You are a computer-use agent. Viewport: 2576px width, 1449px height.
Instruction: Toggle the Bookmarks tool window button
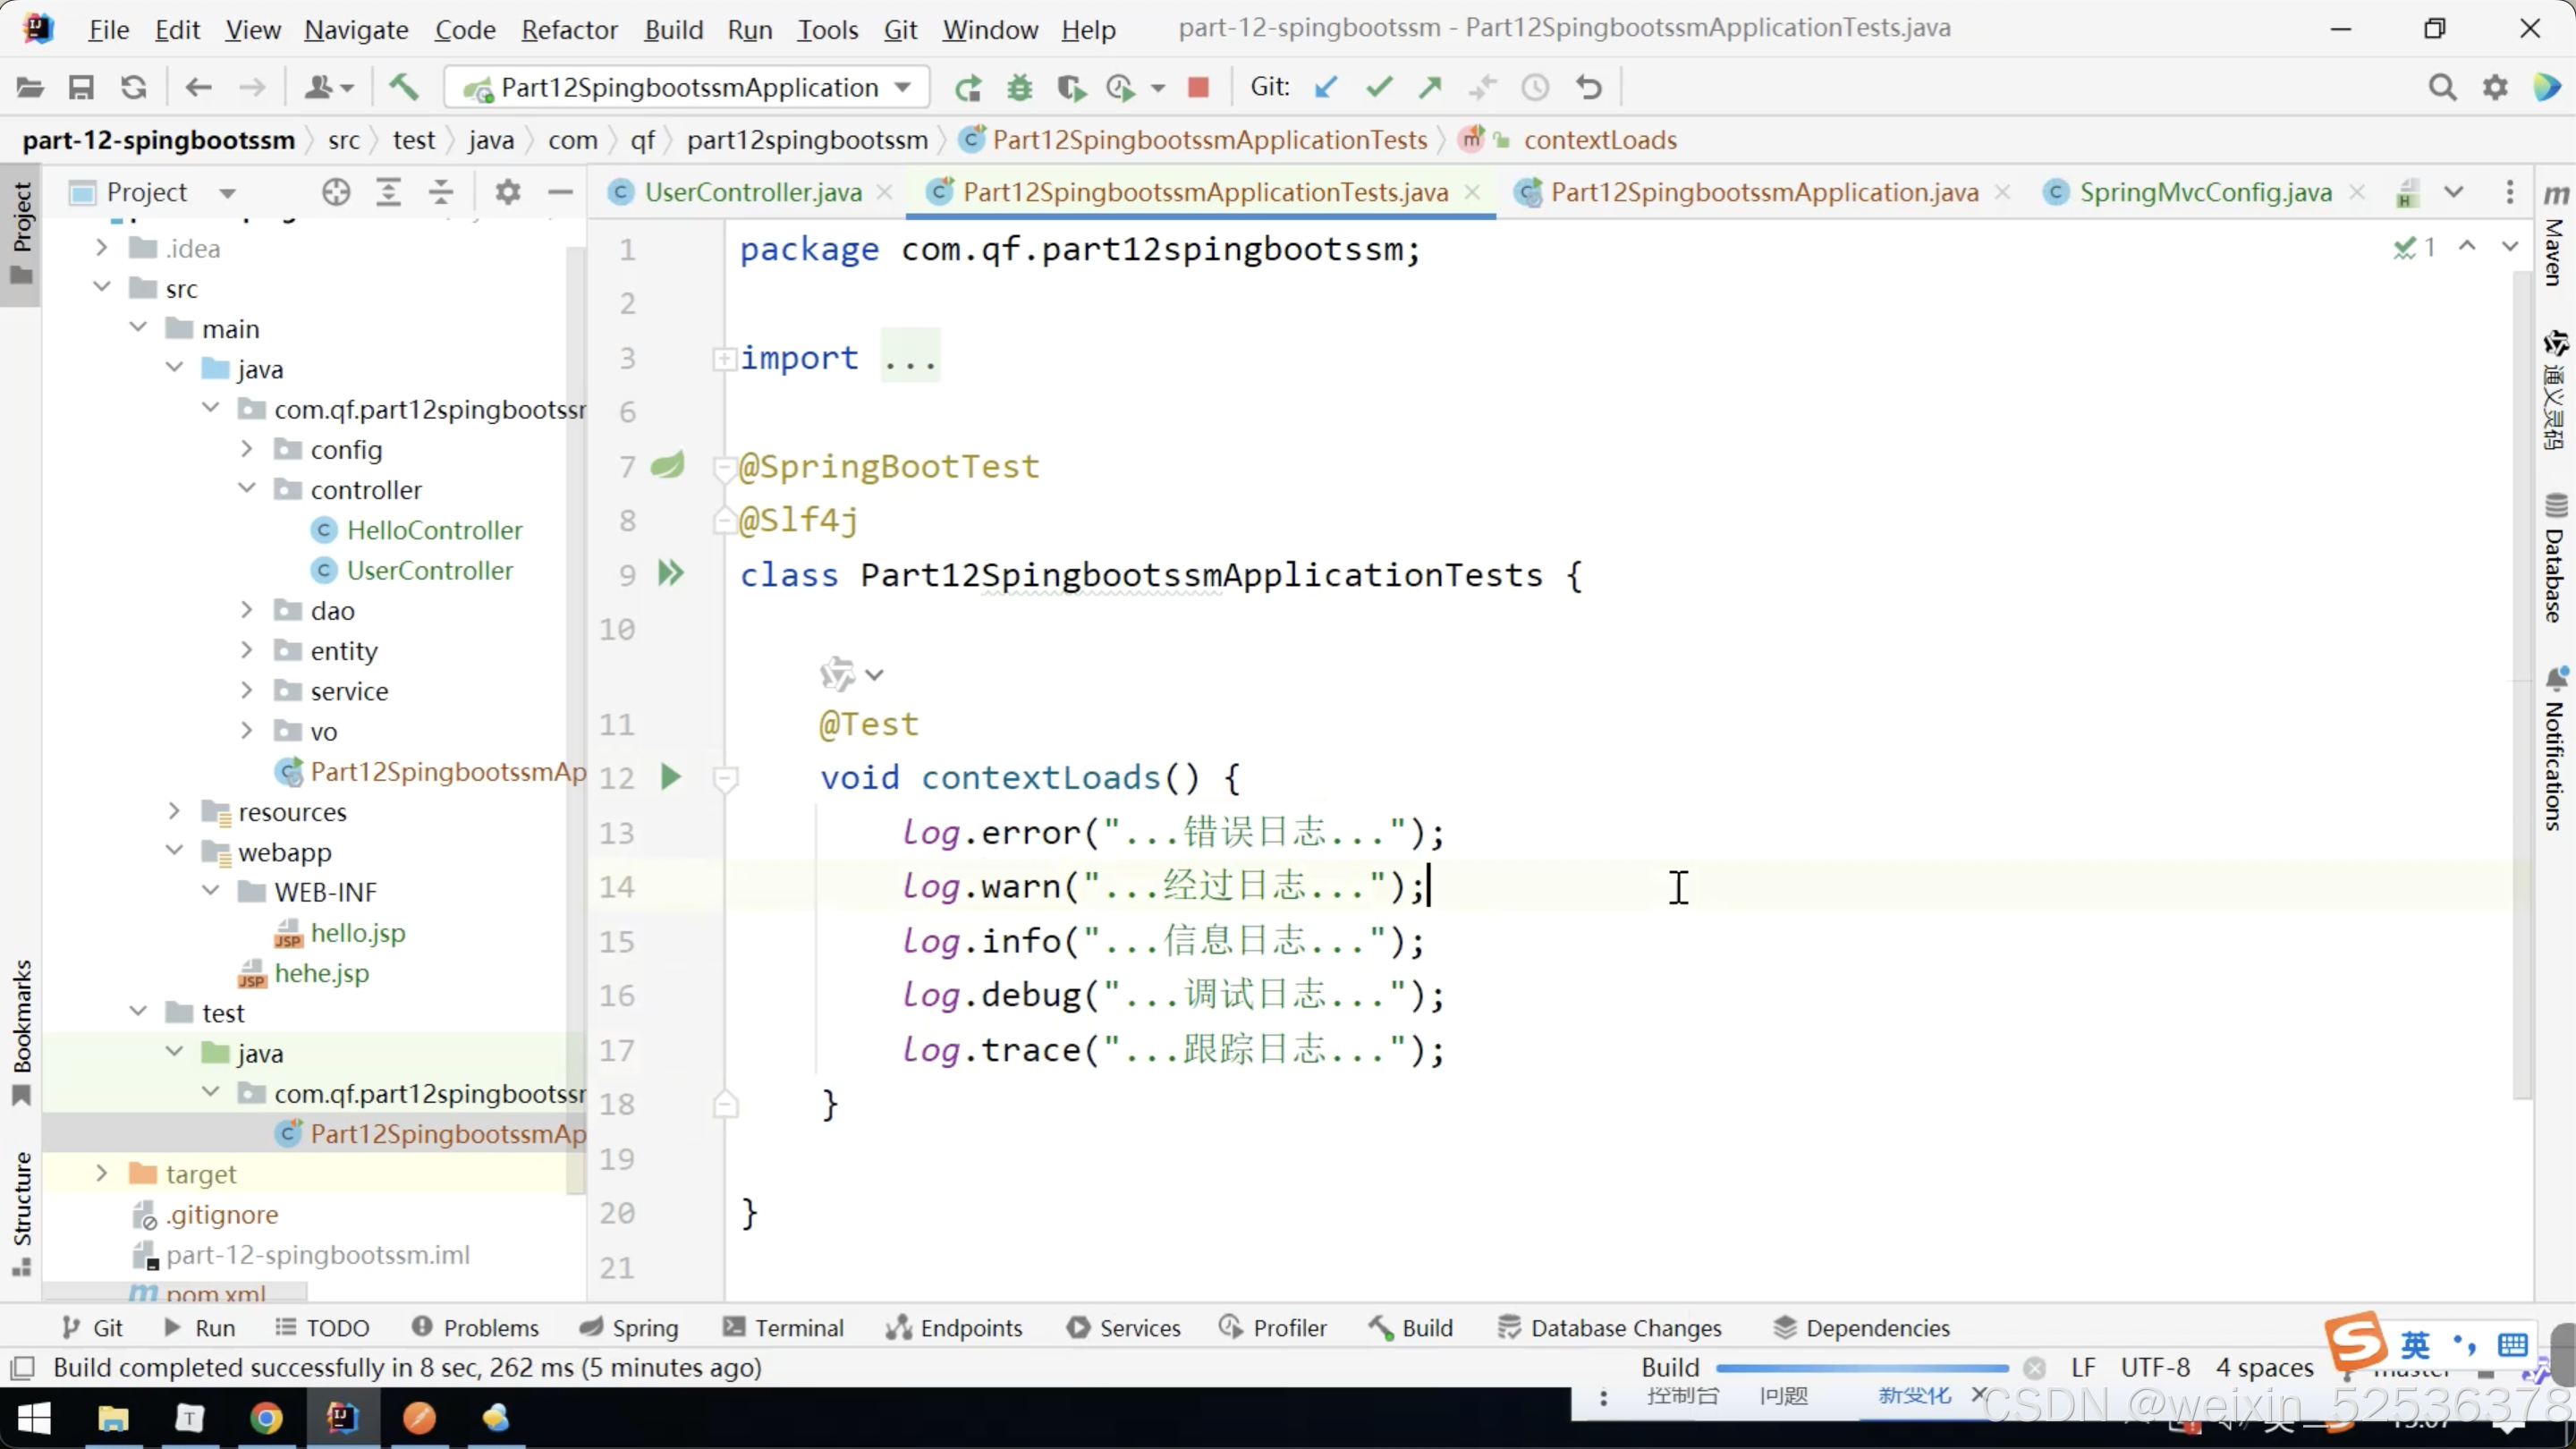click(x=21, y=1030)
